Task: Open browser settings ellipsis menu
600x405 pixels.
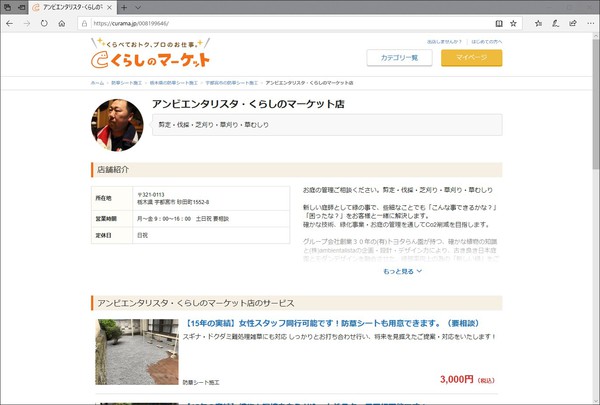Action: [590, 23]
